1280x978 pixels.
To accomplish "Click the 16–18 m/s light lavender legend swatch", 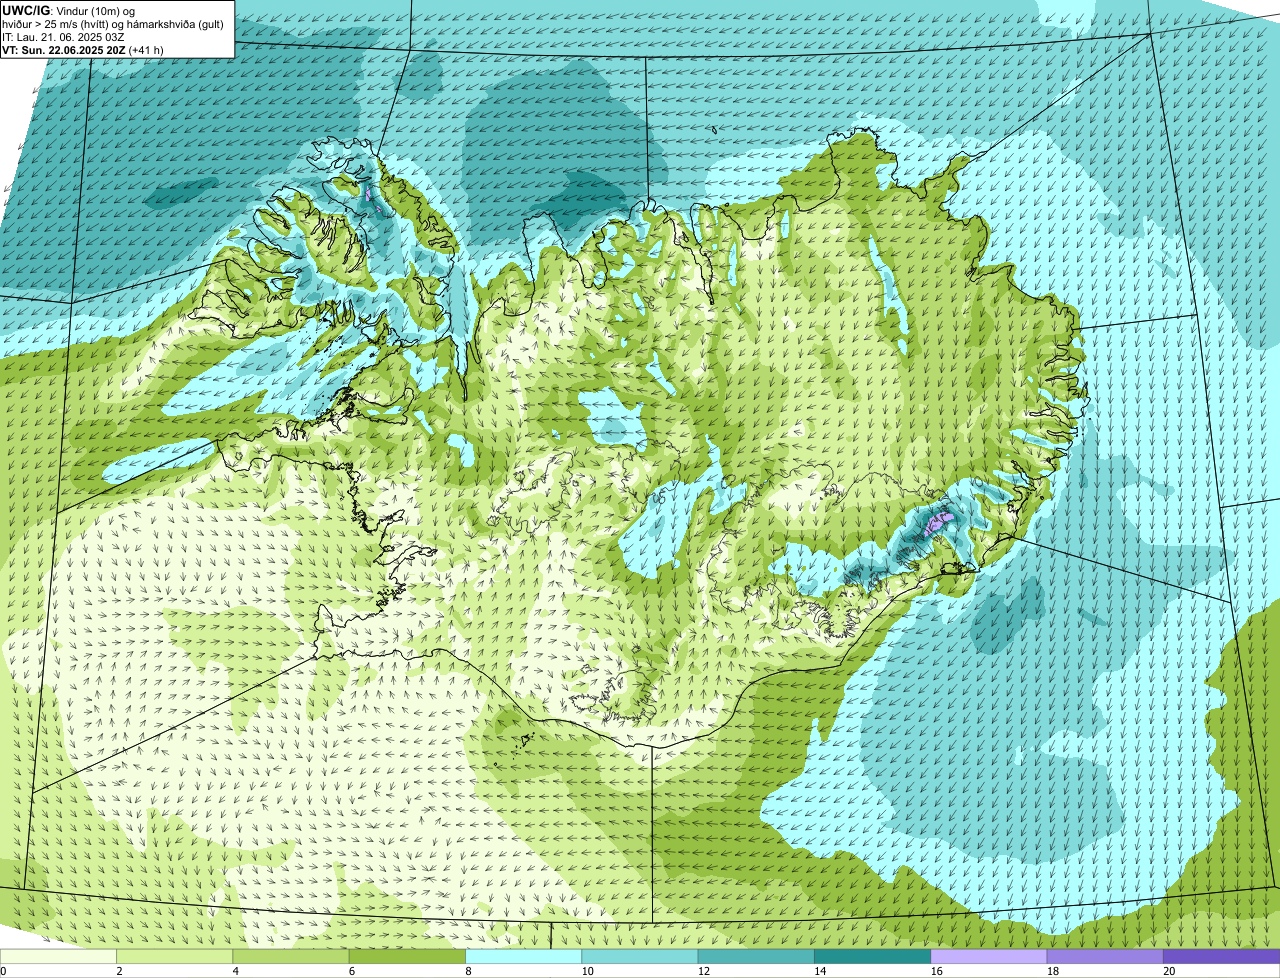I will [989, 956].
